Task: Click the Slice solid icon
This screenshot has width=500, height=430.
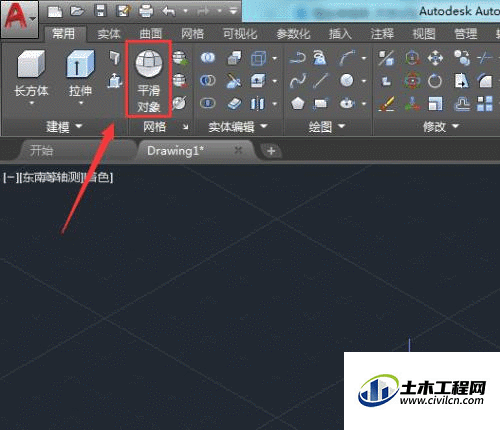Action: pyautogui.click(x=233, y=81)
